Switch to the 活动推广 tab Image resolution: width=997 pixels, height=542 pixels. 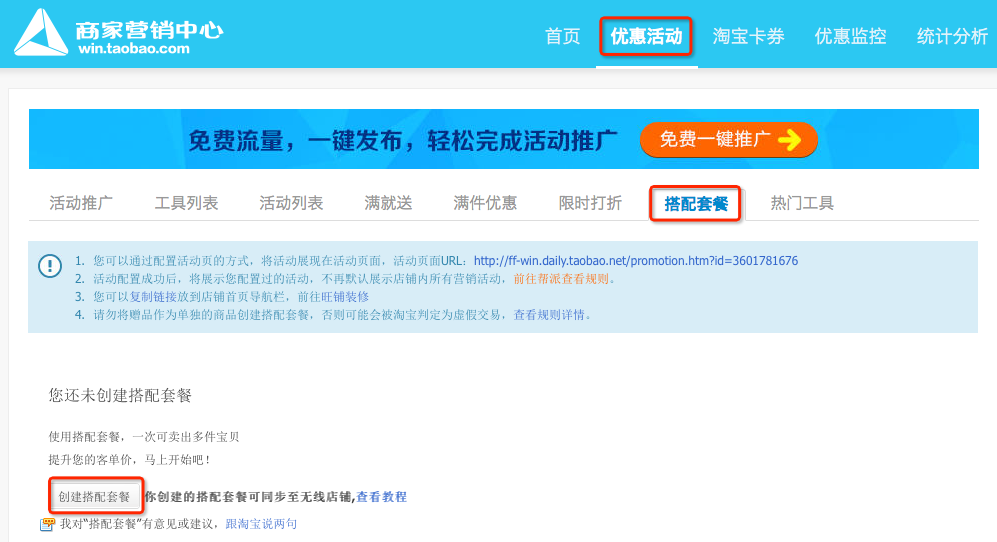81,203
